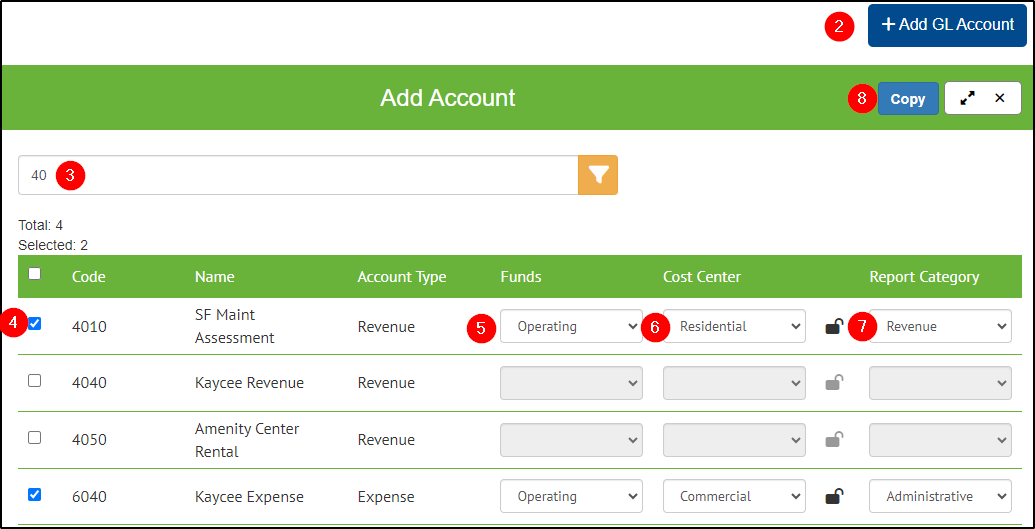The image size is (1035, 529).
Task: Click the SF Maint Assessment name
Action: [234, 326]
